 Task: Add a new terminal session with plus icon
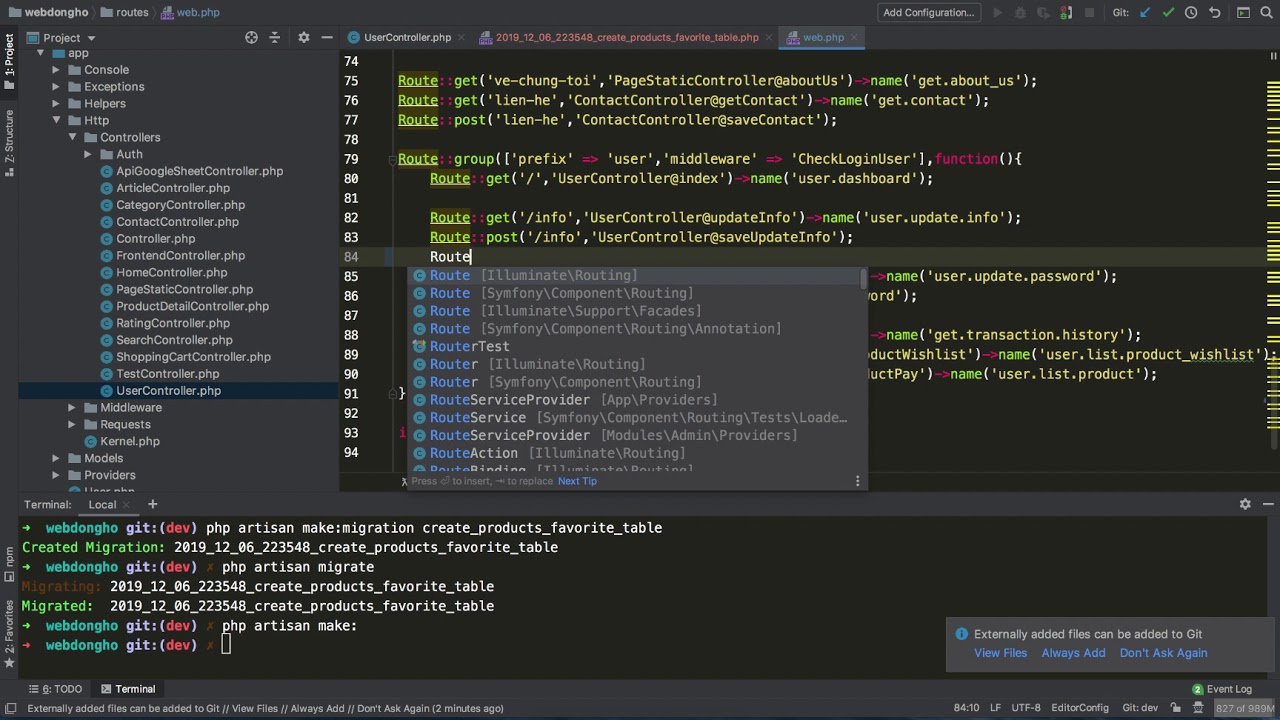(152, 504)
